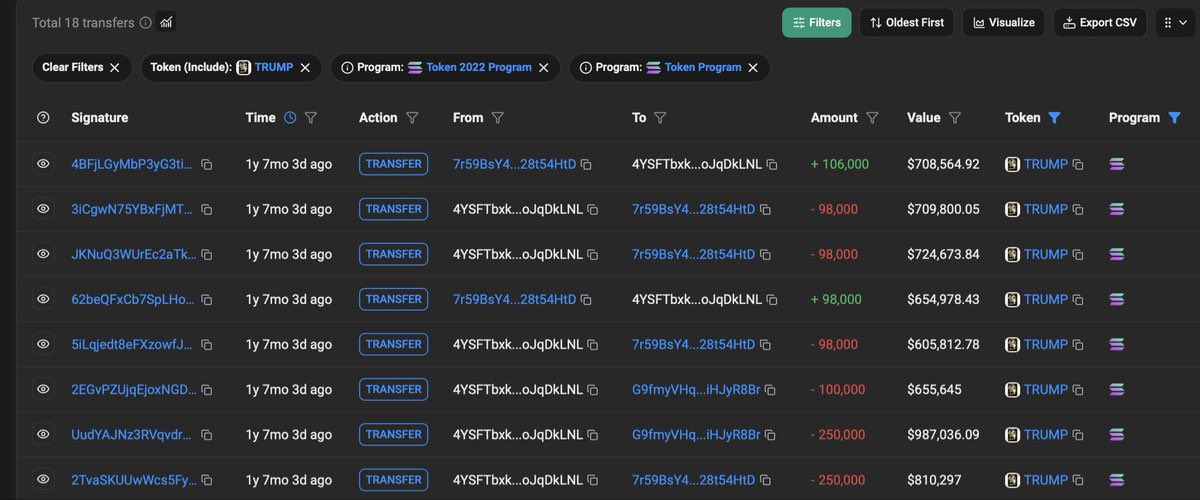Copy signature 4BFjLGyMbP3yG3ti
The image size is (1200, 500).
click(x=207, y=164)
